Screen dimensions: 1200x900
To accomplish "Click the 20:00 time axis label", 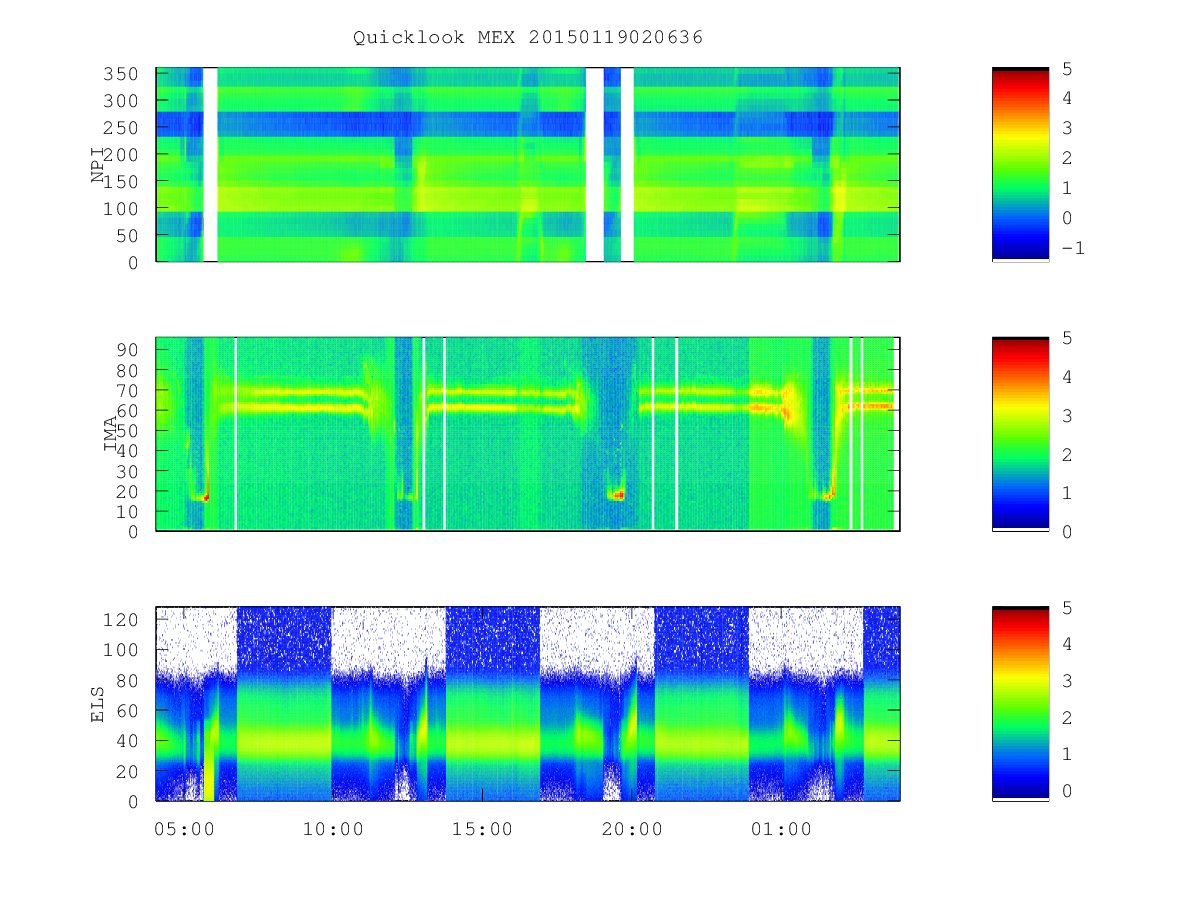I will pyautogui.click(x=631, y=830).
